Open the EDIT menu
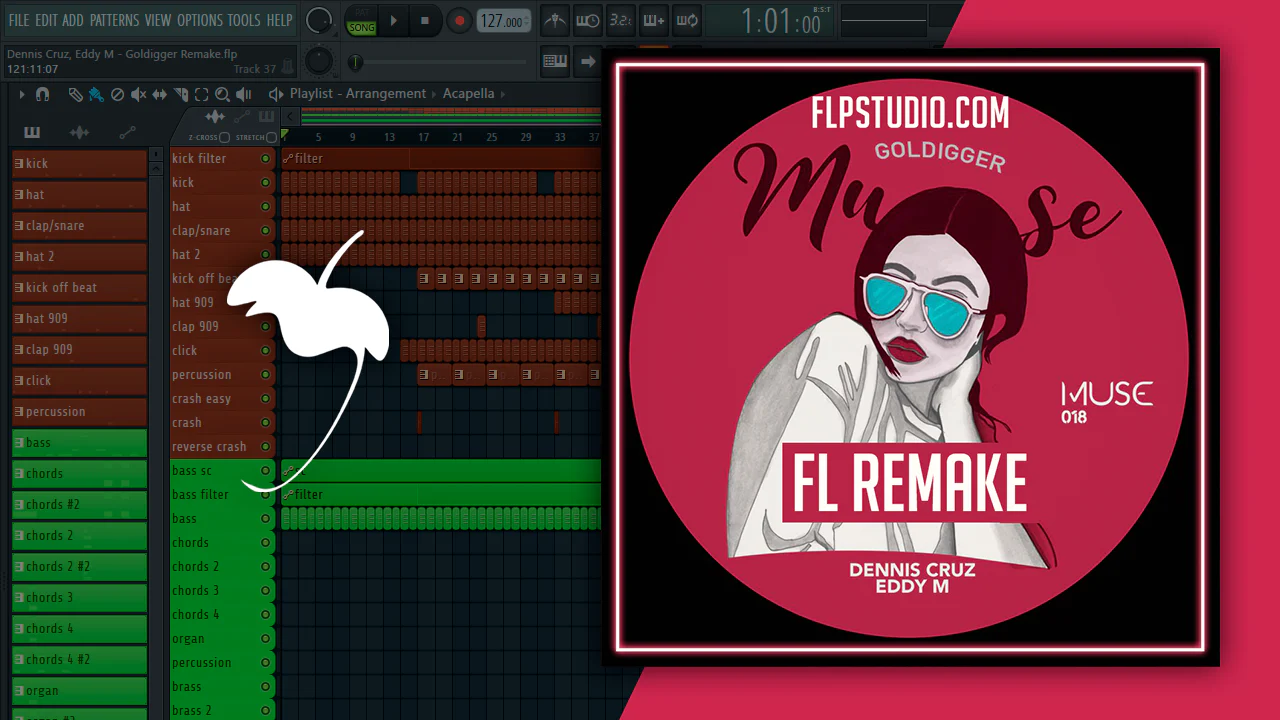1280x720 pixels. 46,20
